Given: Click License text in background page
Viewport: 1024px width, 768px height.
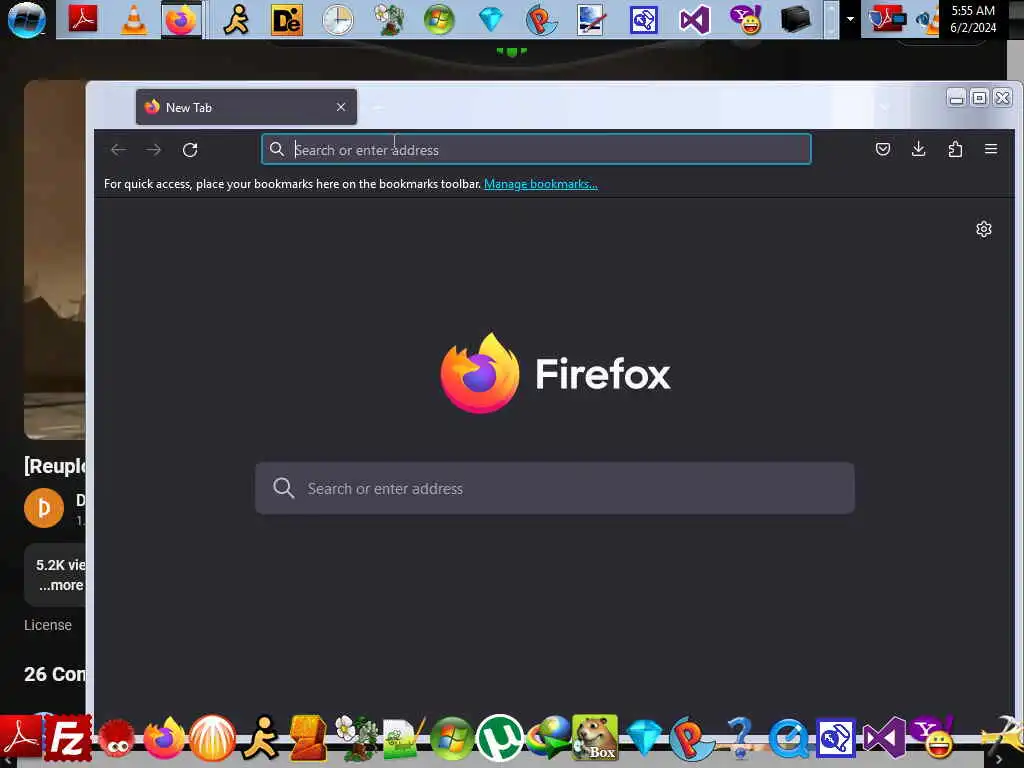Looking at the screenshot, I should pos(48,626).
